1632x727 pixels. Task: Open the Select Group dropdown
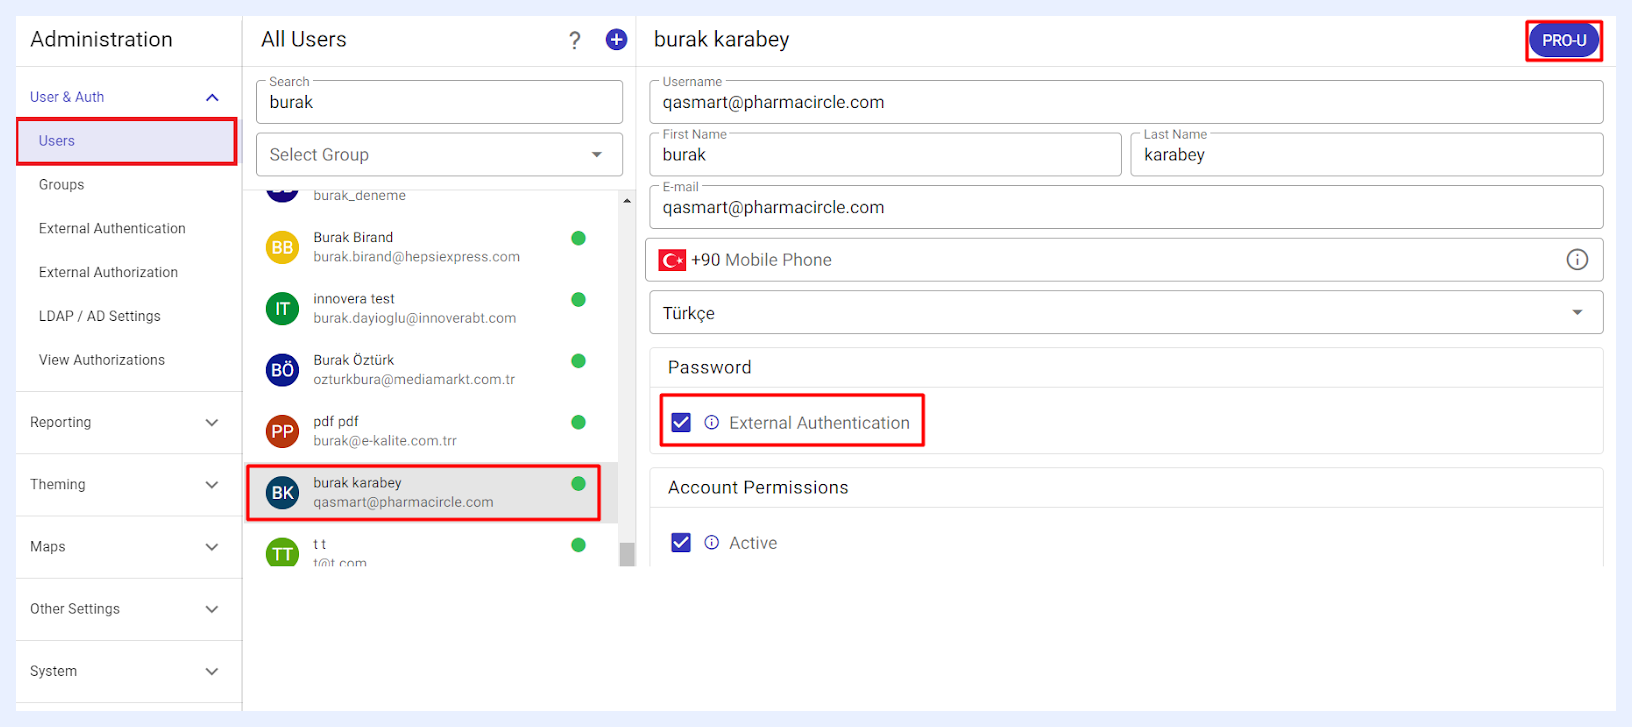click(439, 155)
